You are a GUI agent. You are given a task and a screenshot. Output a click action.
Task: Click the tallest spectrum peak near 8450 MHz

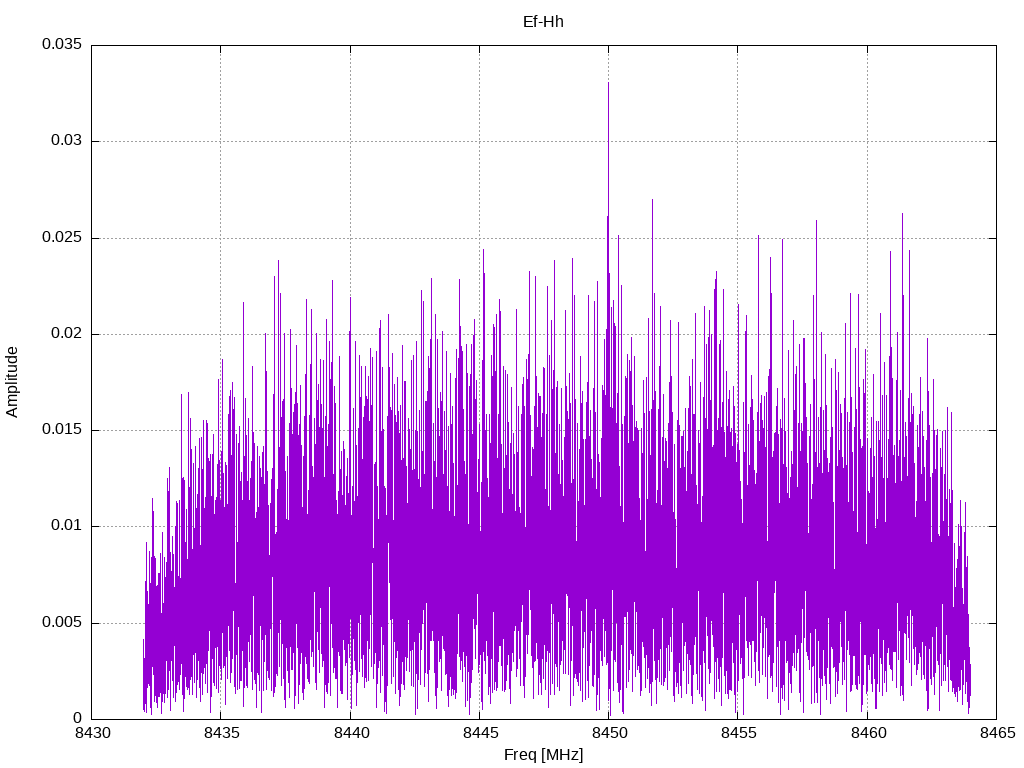tap(609, 83)
